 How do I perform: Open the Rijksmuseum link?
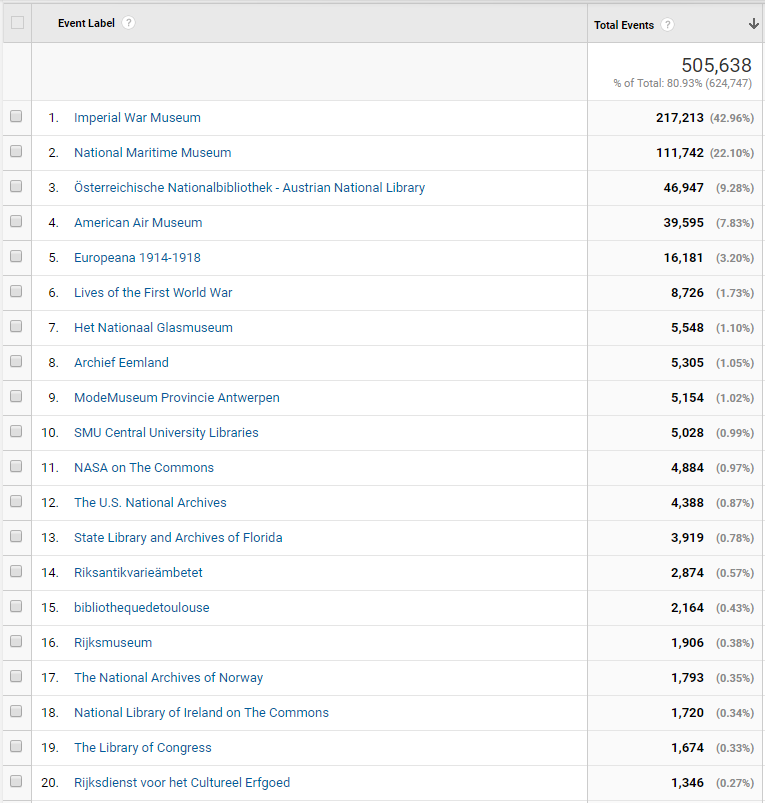pyautogui.click(x=113, y=643)
